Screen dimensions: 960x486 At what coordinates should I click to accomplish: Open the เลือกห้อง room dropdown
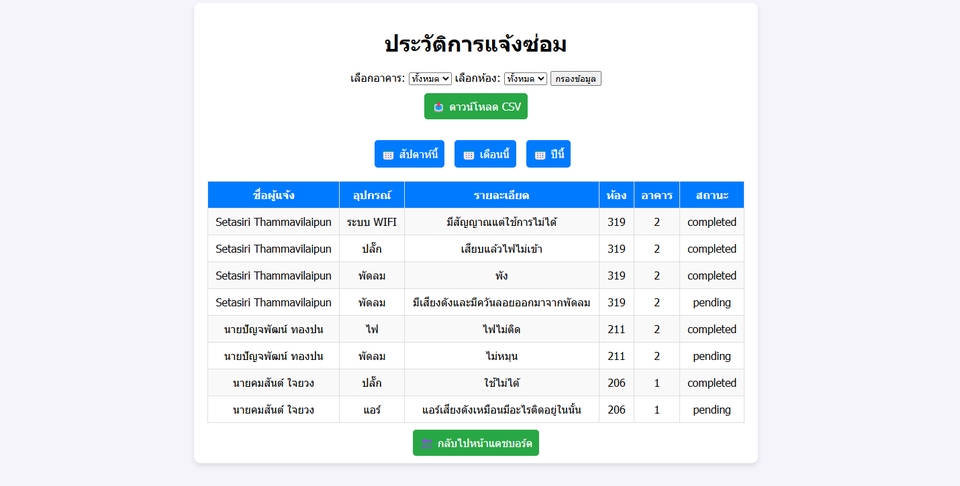point(525,78)
